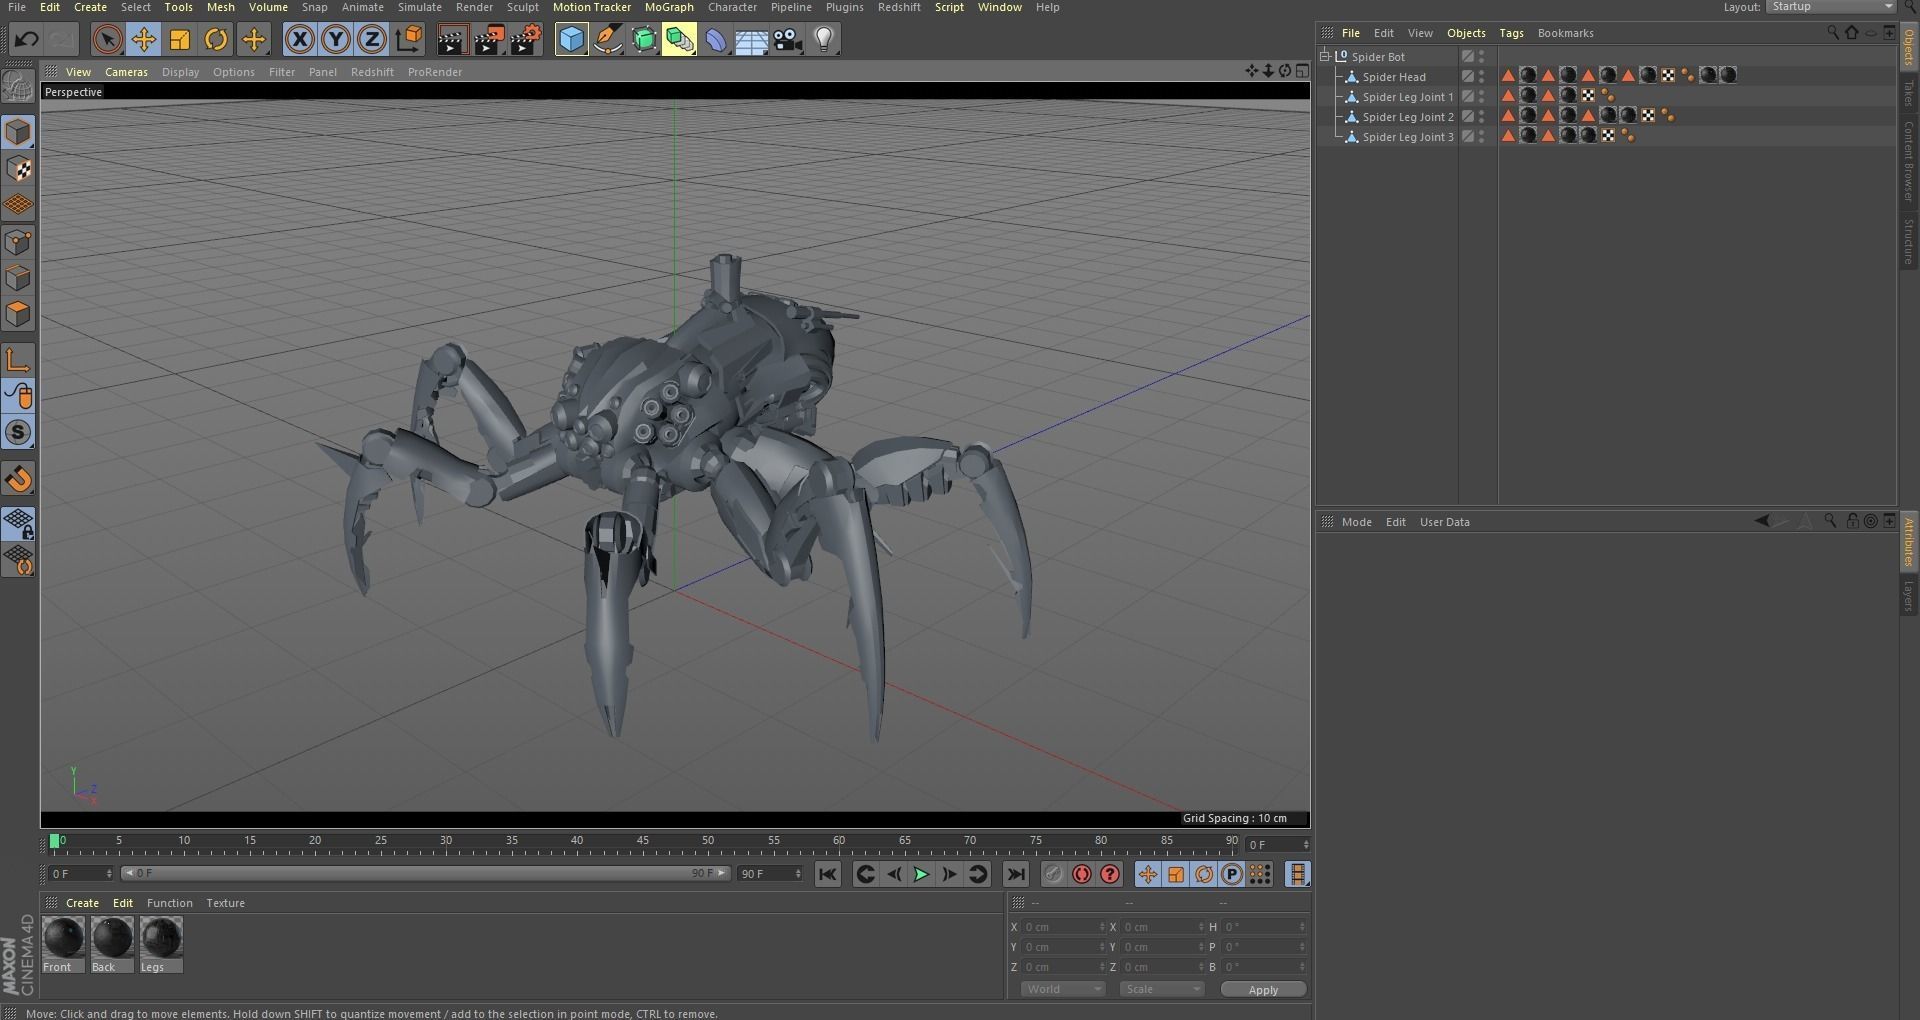Toggle visibility dots for Spider Leg Joint 1
The height and width of the screenshot is (1020, 1920).
click(1482, 96)
